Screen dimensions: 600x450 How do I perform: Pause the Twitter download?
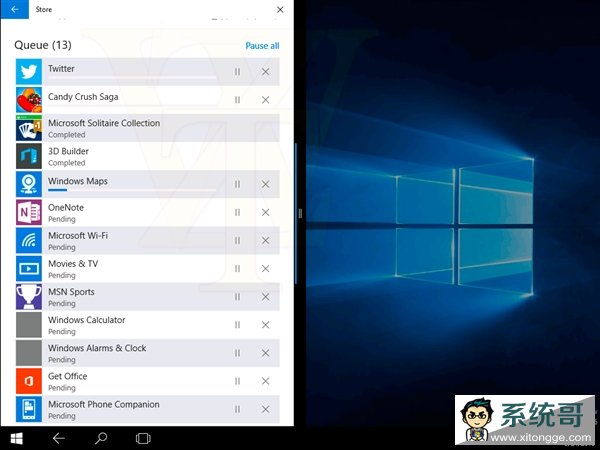(x=237, y=72)
